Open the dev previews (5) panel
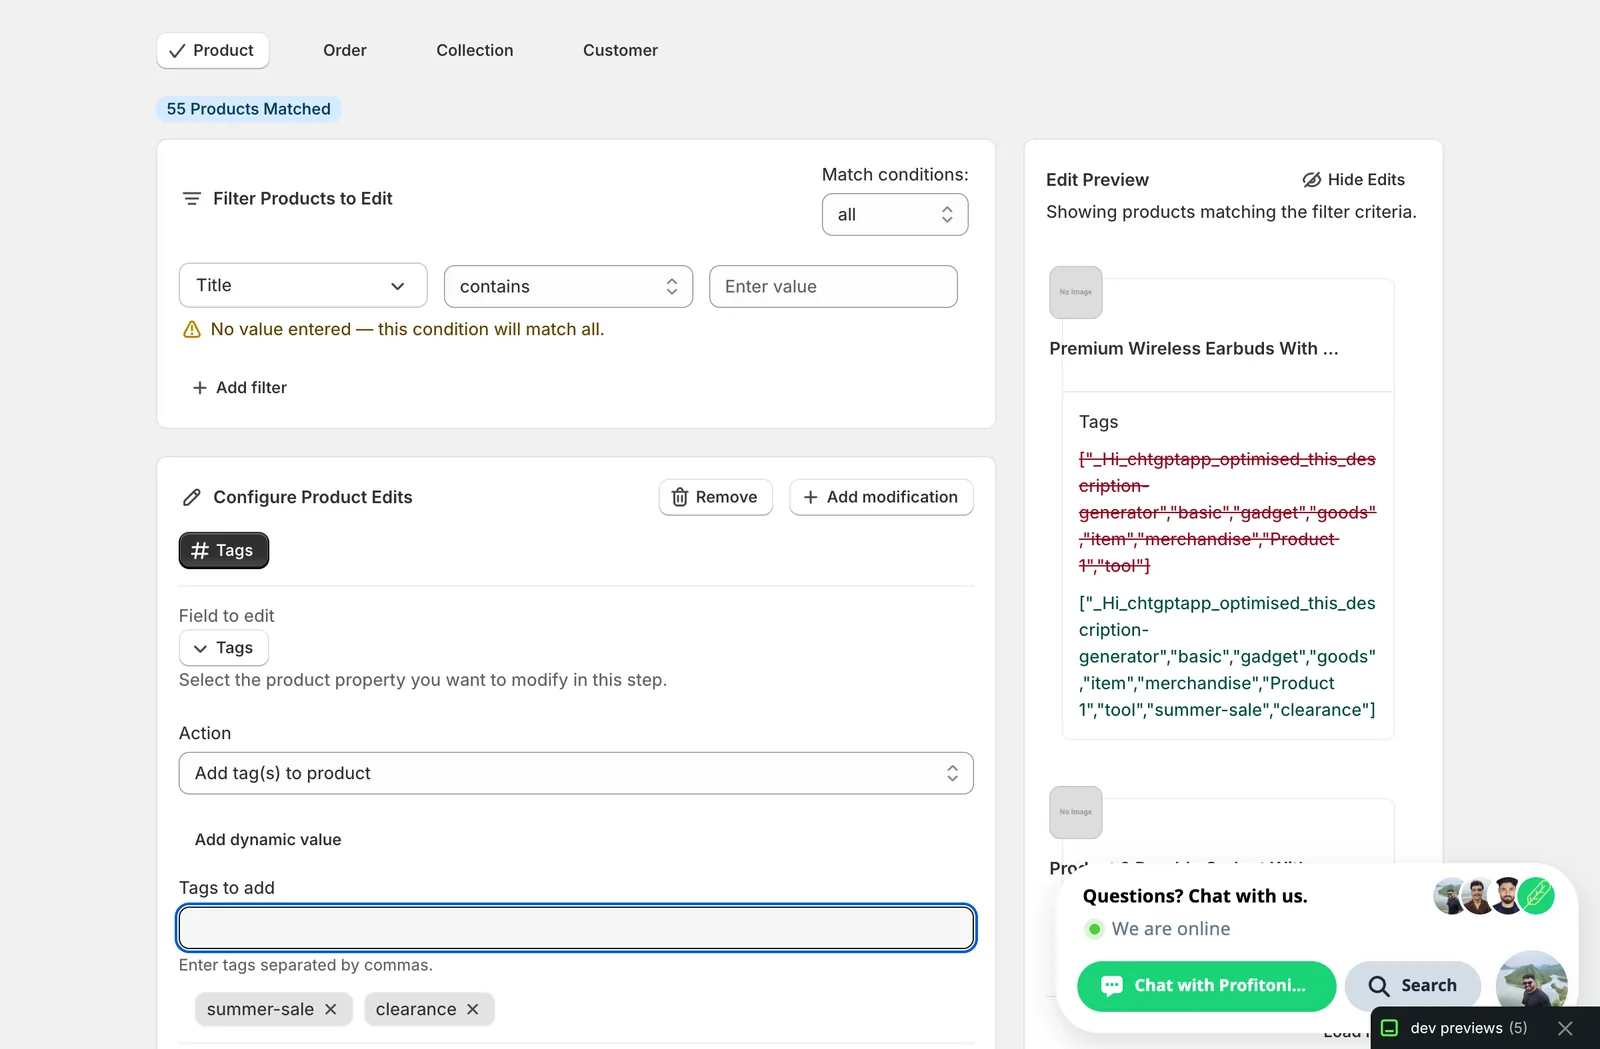 pos(1455,1028)
